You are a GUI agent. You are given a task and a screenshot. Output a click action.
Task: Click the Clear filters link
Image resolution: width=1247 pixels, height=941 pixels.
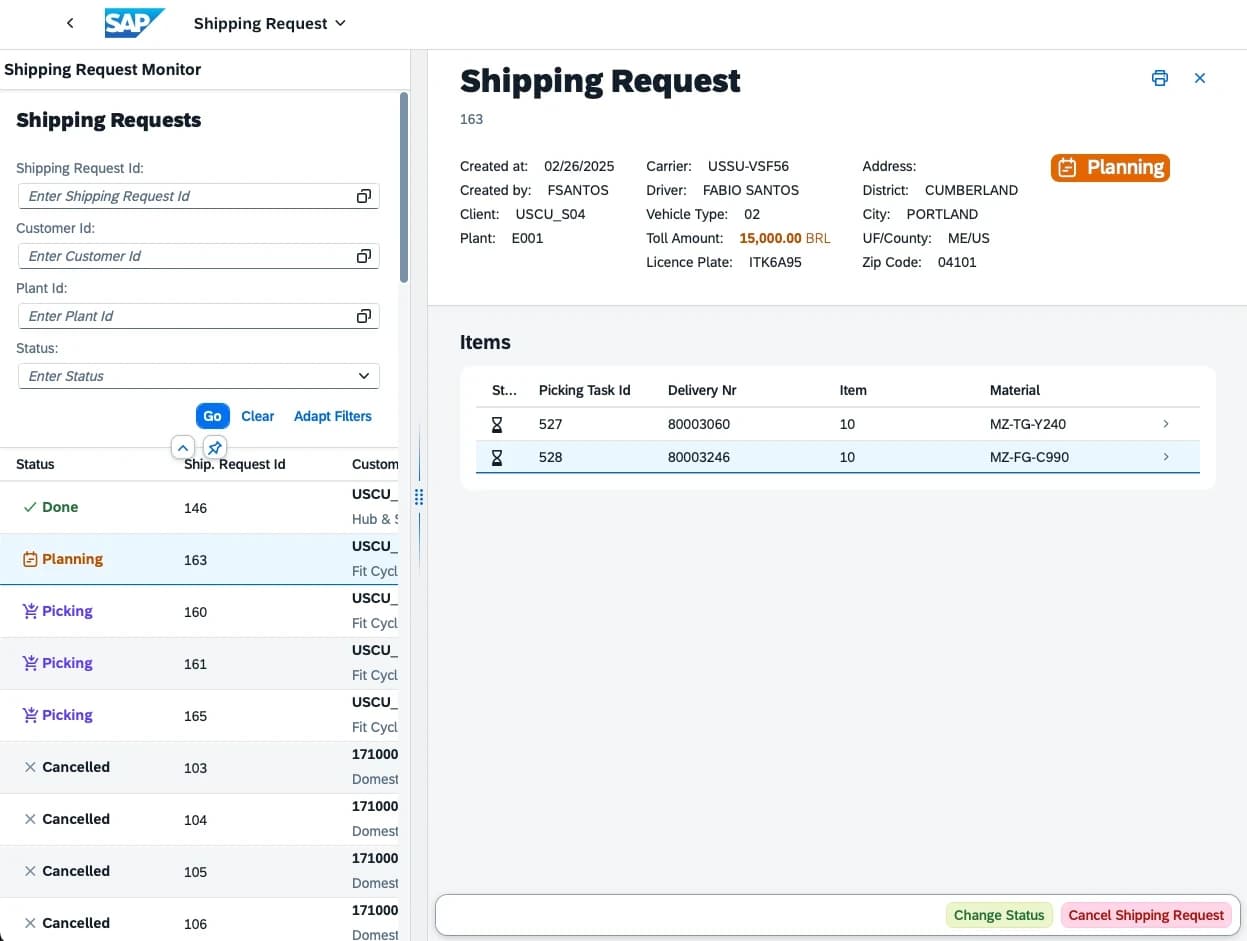(x=257, y=416)
